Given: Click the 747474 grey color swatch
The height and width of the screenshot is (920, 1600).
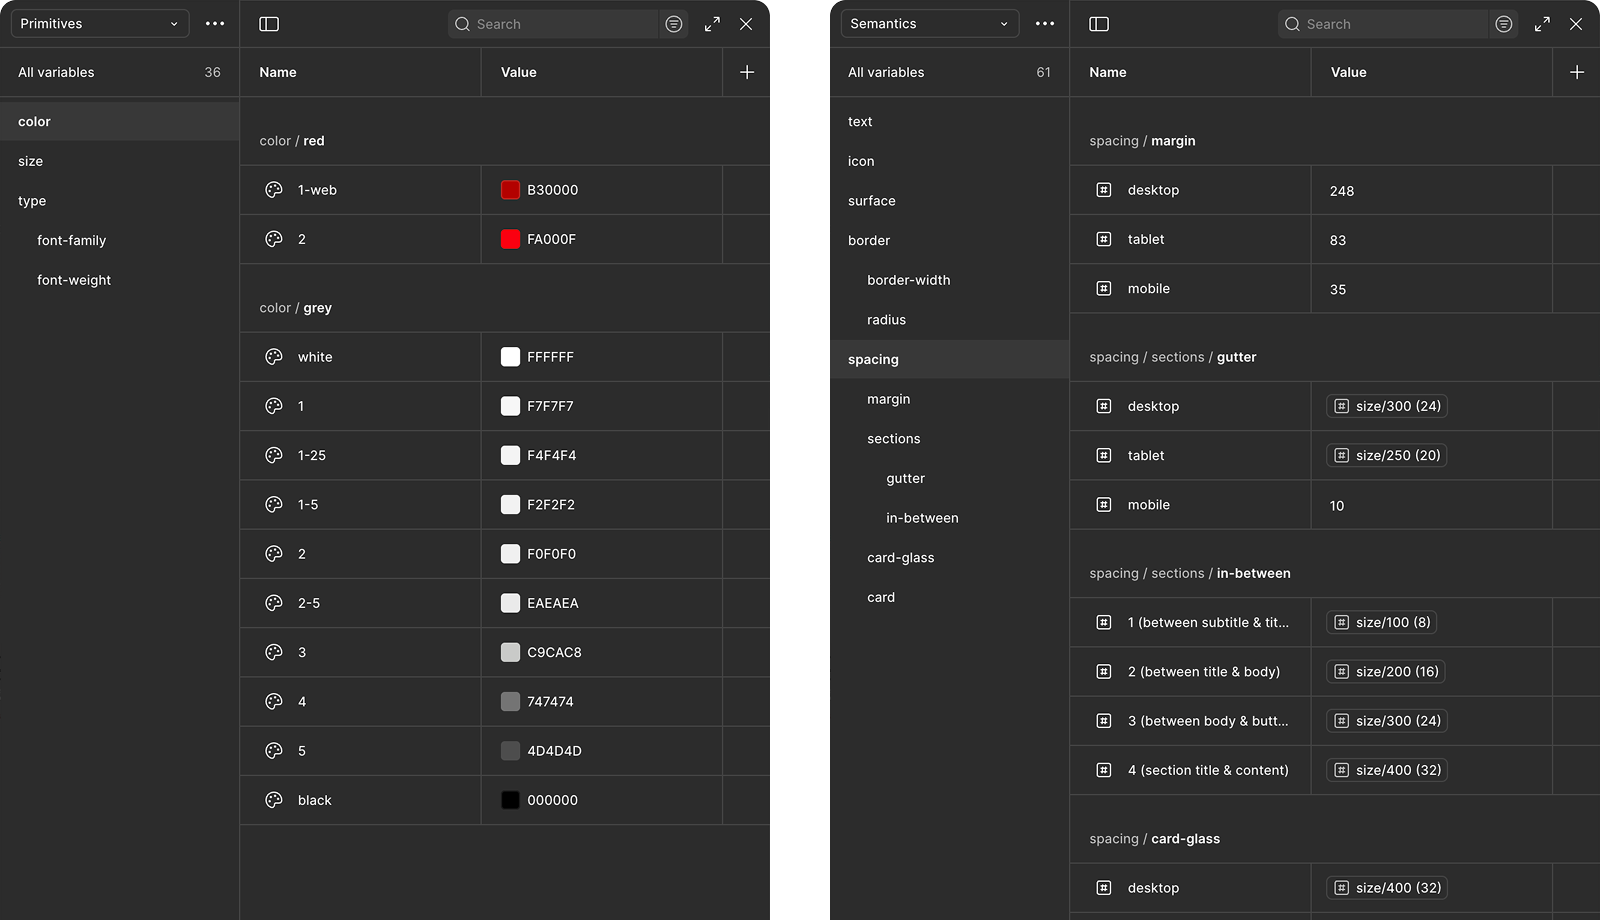Looking at the screenshot, I should (x=510, y=701).
